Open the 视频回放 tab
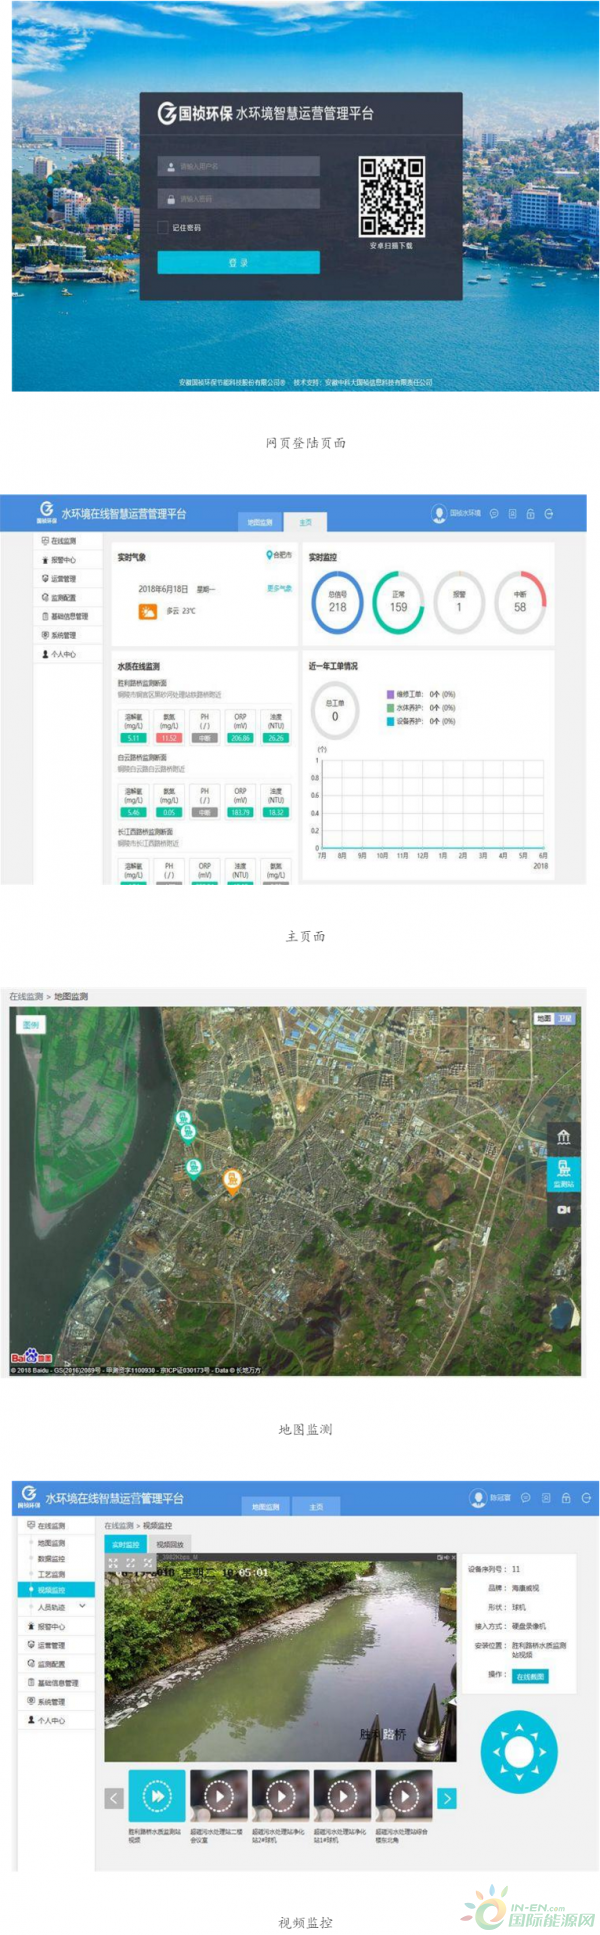The width and height of the screenshot is (600, 1935). coord(169,1545)
